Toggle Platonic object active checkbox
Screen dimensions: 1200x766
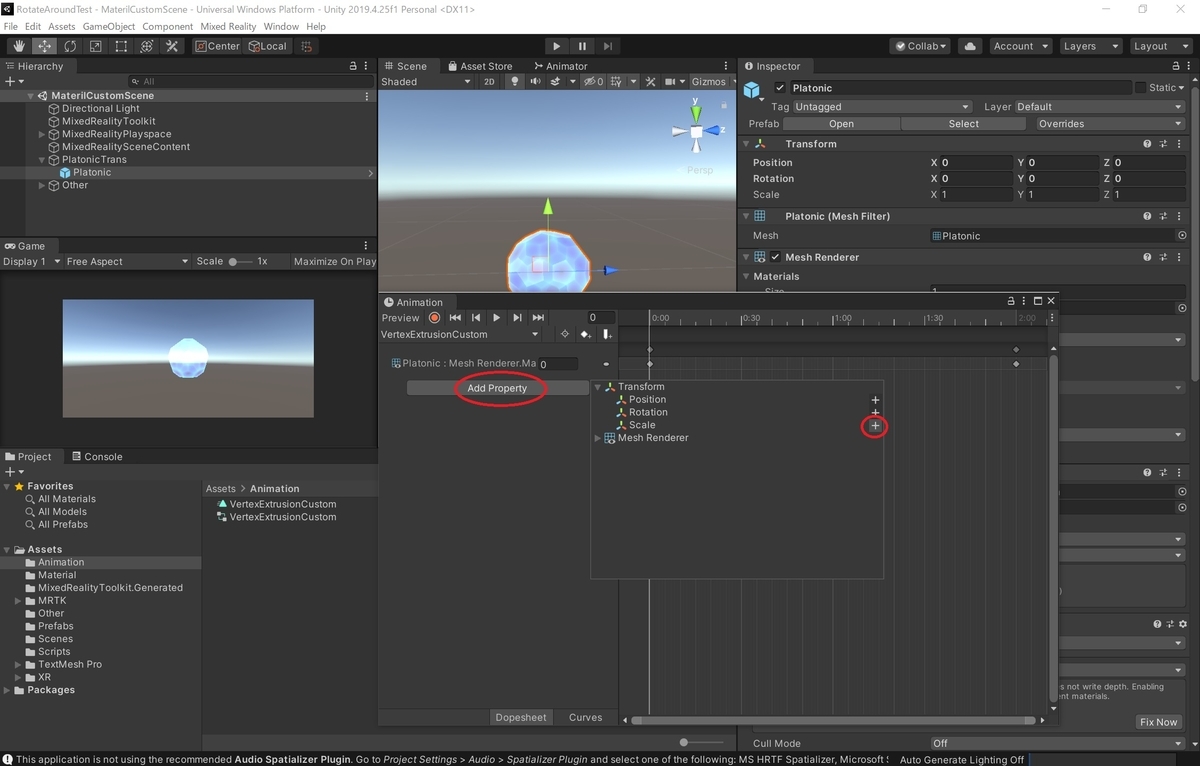(780, 88)
